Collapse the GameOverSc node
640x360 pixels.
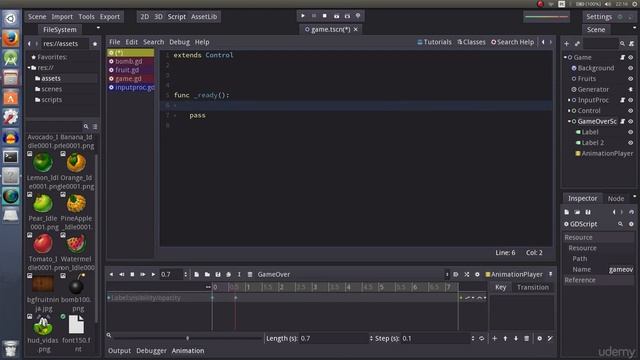(x=569, y=121)
